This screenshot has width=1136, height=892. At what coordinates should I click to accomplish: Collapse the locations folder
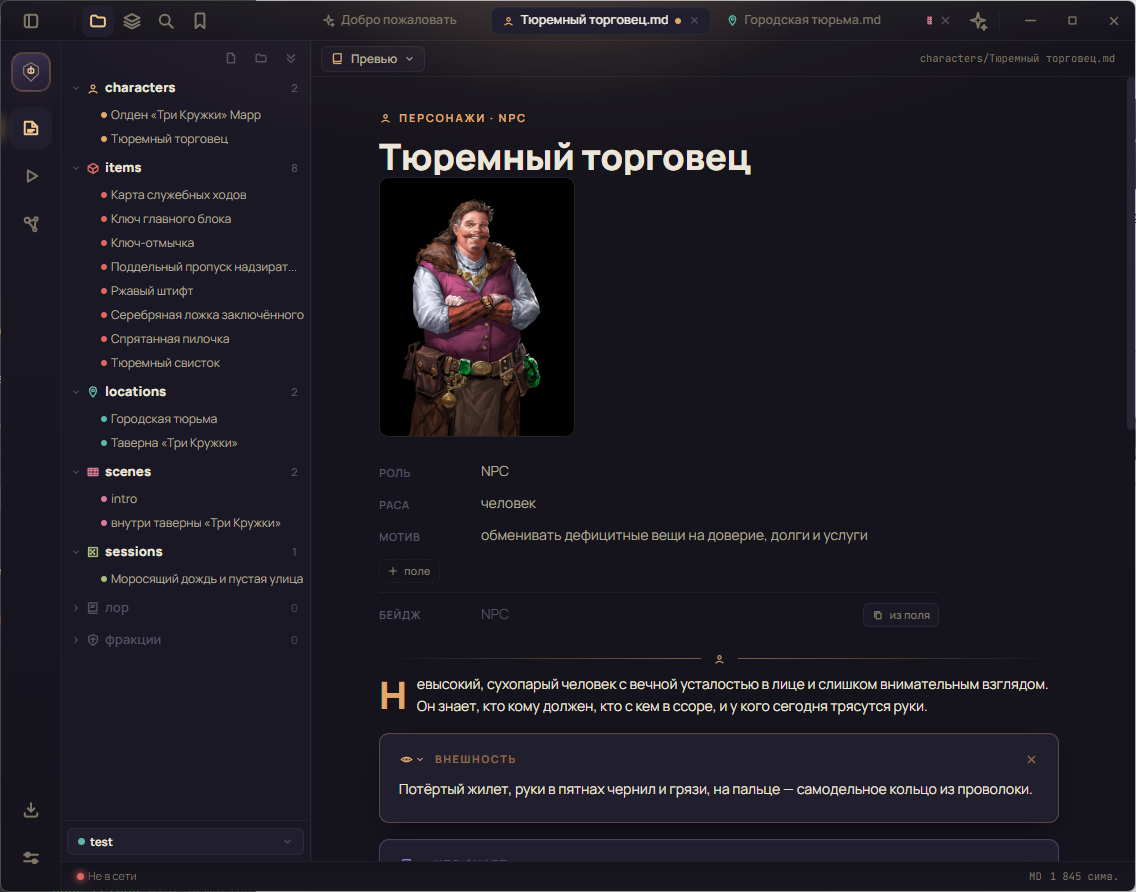click(76, 392)
